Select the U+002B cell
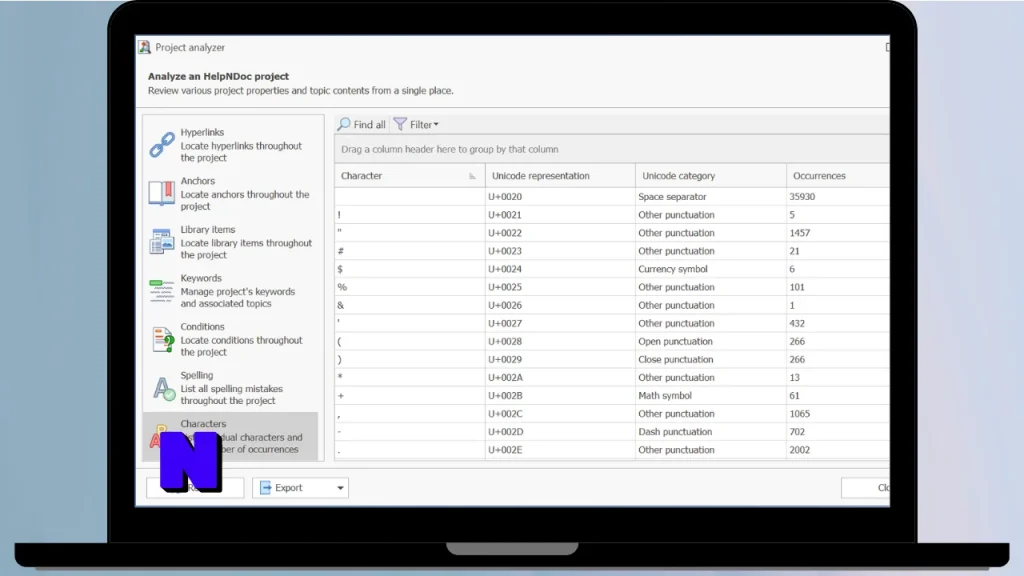 point(560,395)
